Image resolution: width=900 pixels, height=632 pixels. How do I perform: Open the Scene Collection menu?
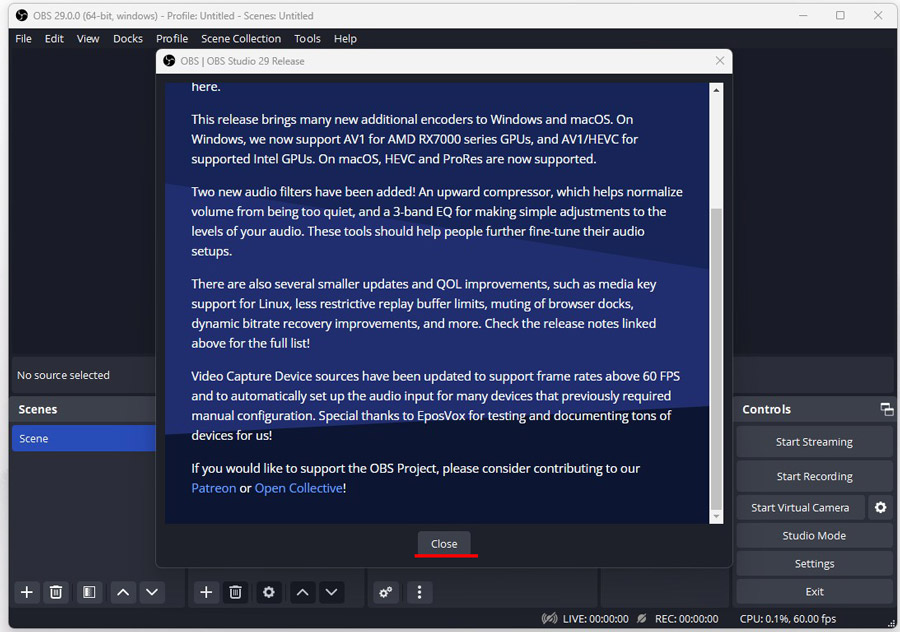tap(241, 38)
